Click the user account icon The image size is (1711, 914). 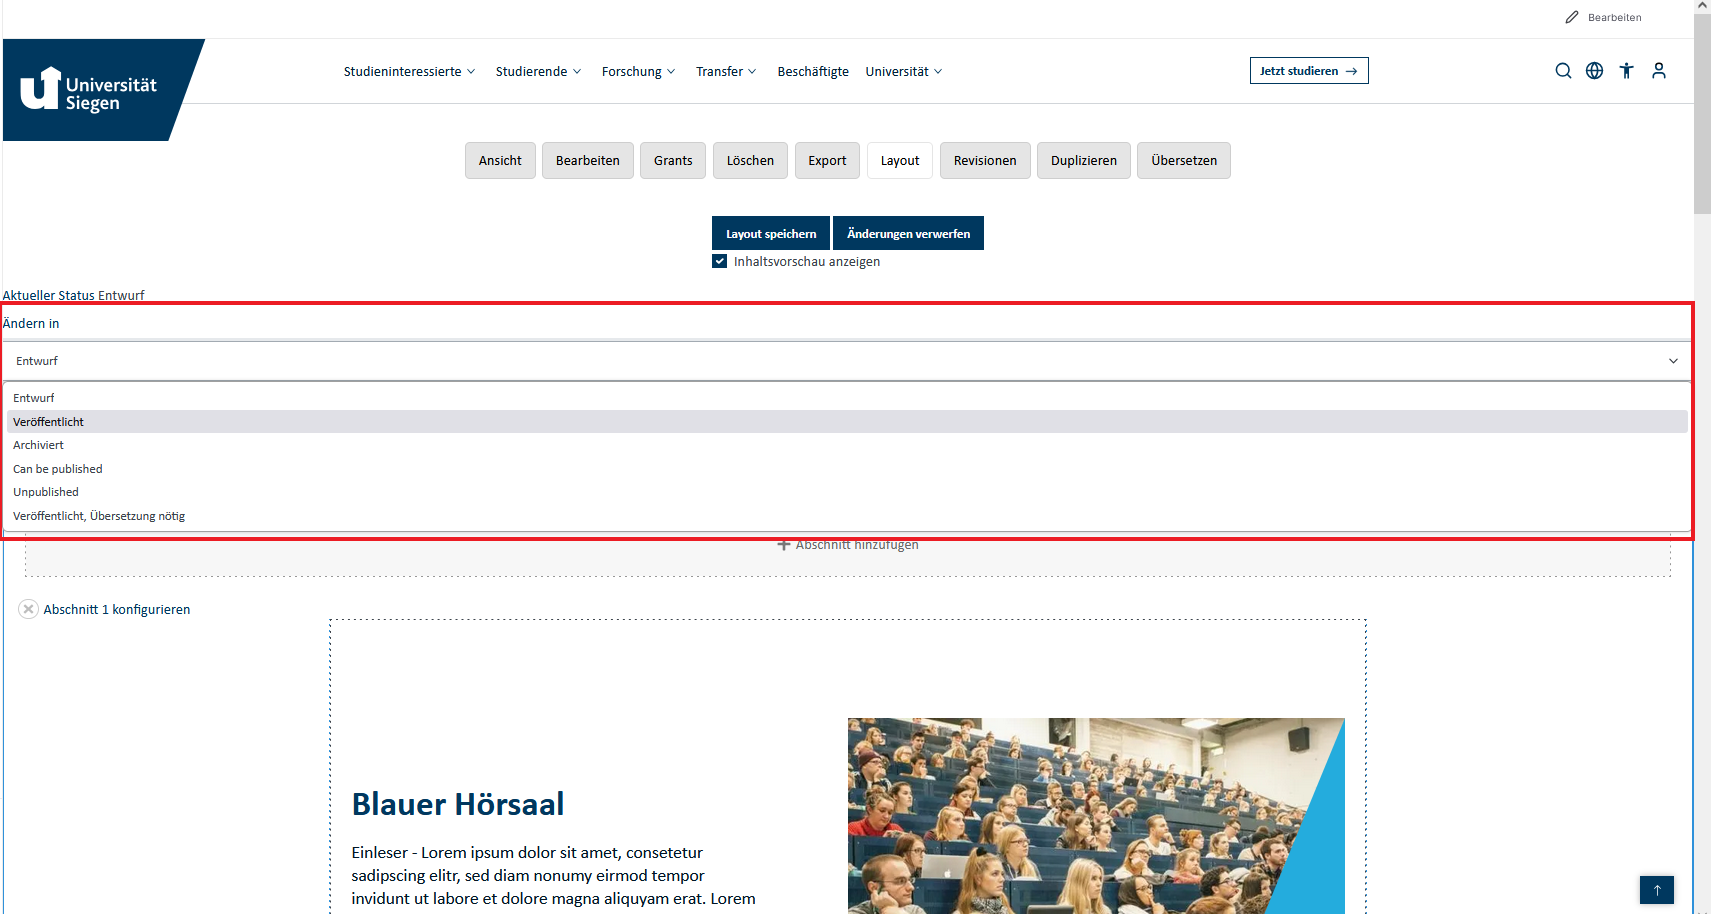coord(1658,70)
